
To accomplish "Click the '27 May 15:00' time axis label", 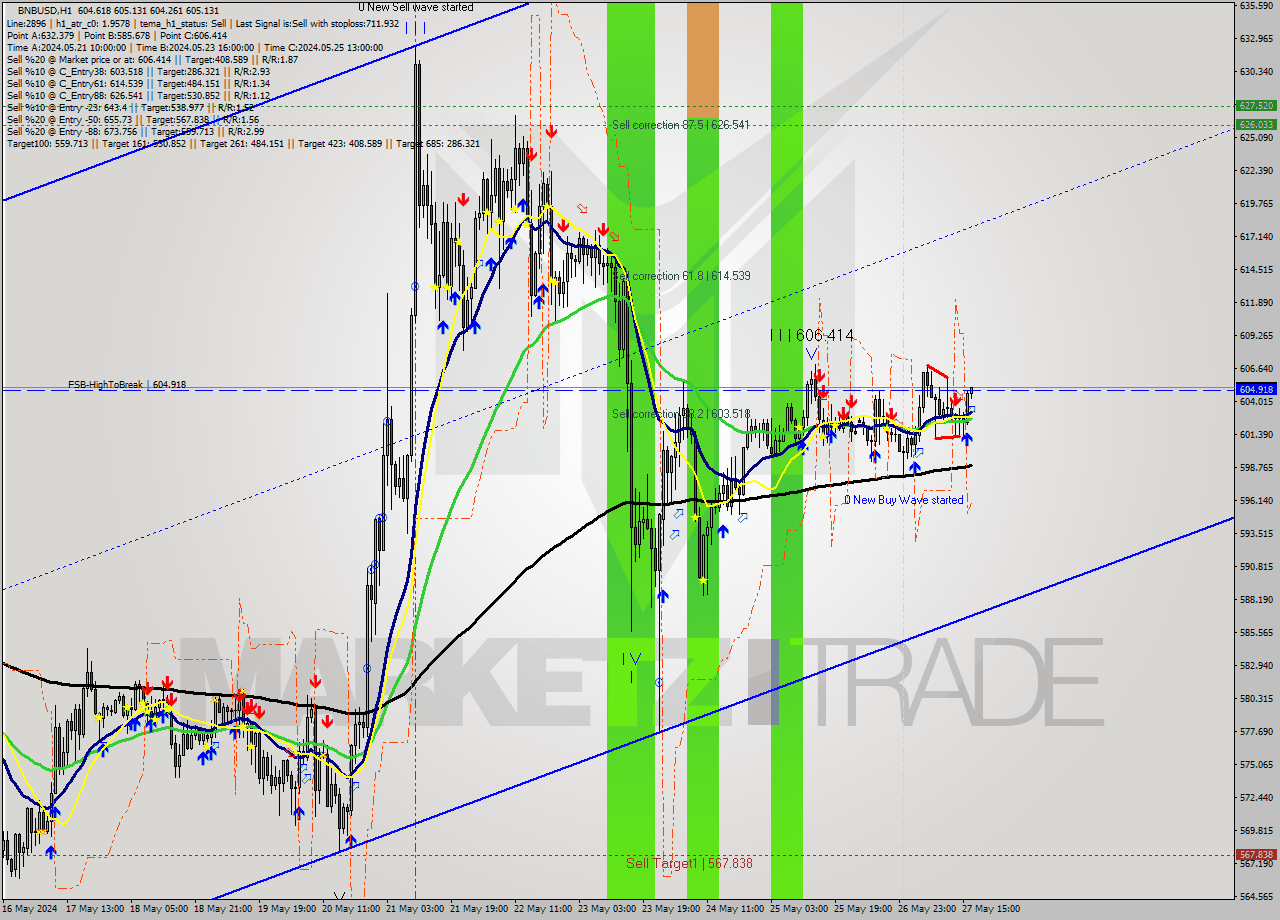I will [991, 909].
